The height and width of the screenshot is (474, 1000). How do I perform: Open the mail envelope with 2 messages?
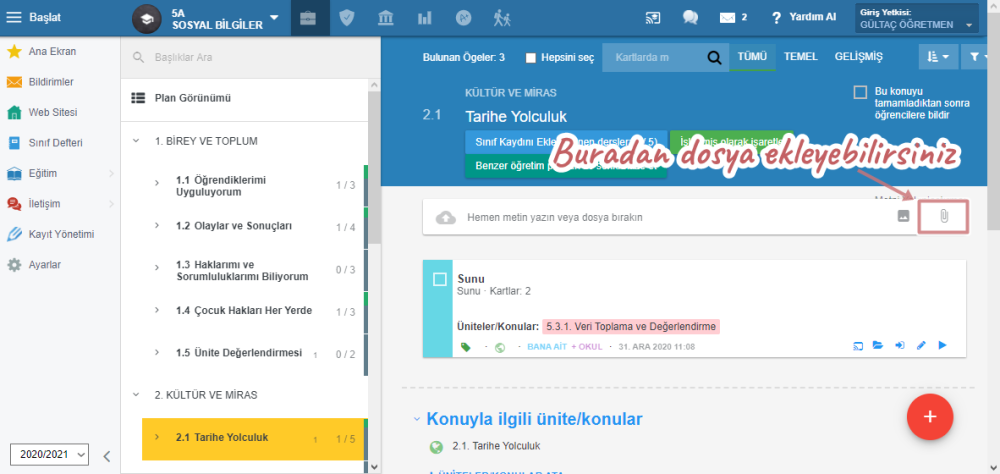733,18
